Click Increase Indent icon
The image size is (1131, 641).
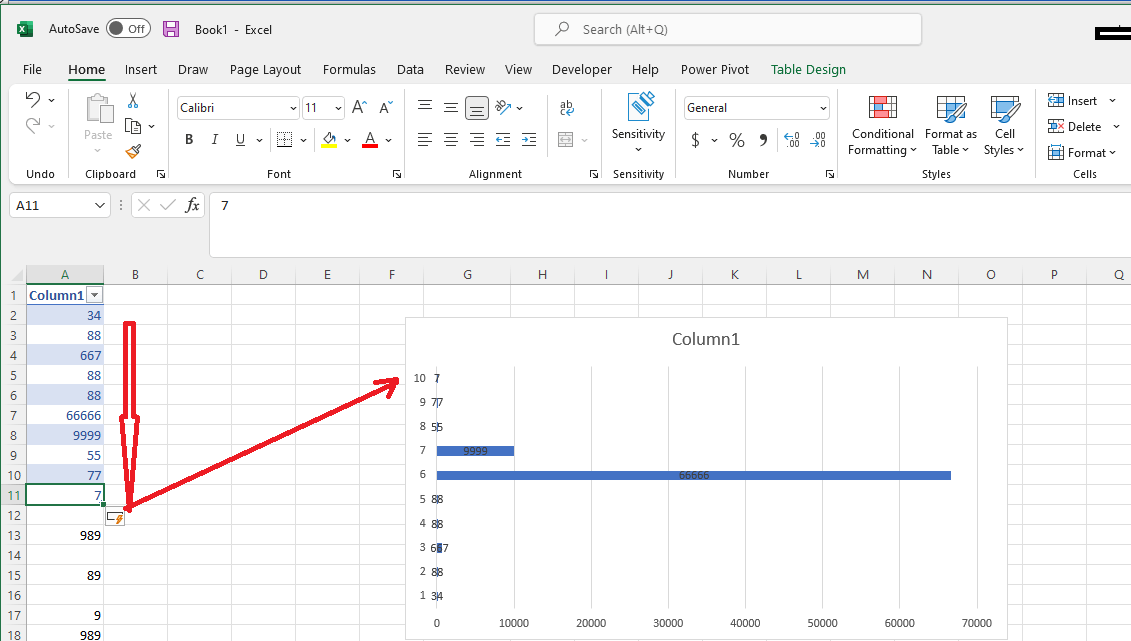point(529,139)
